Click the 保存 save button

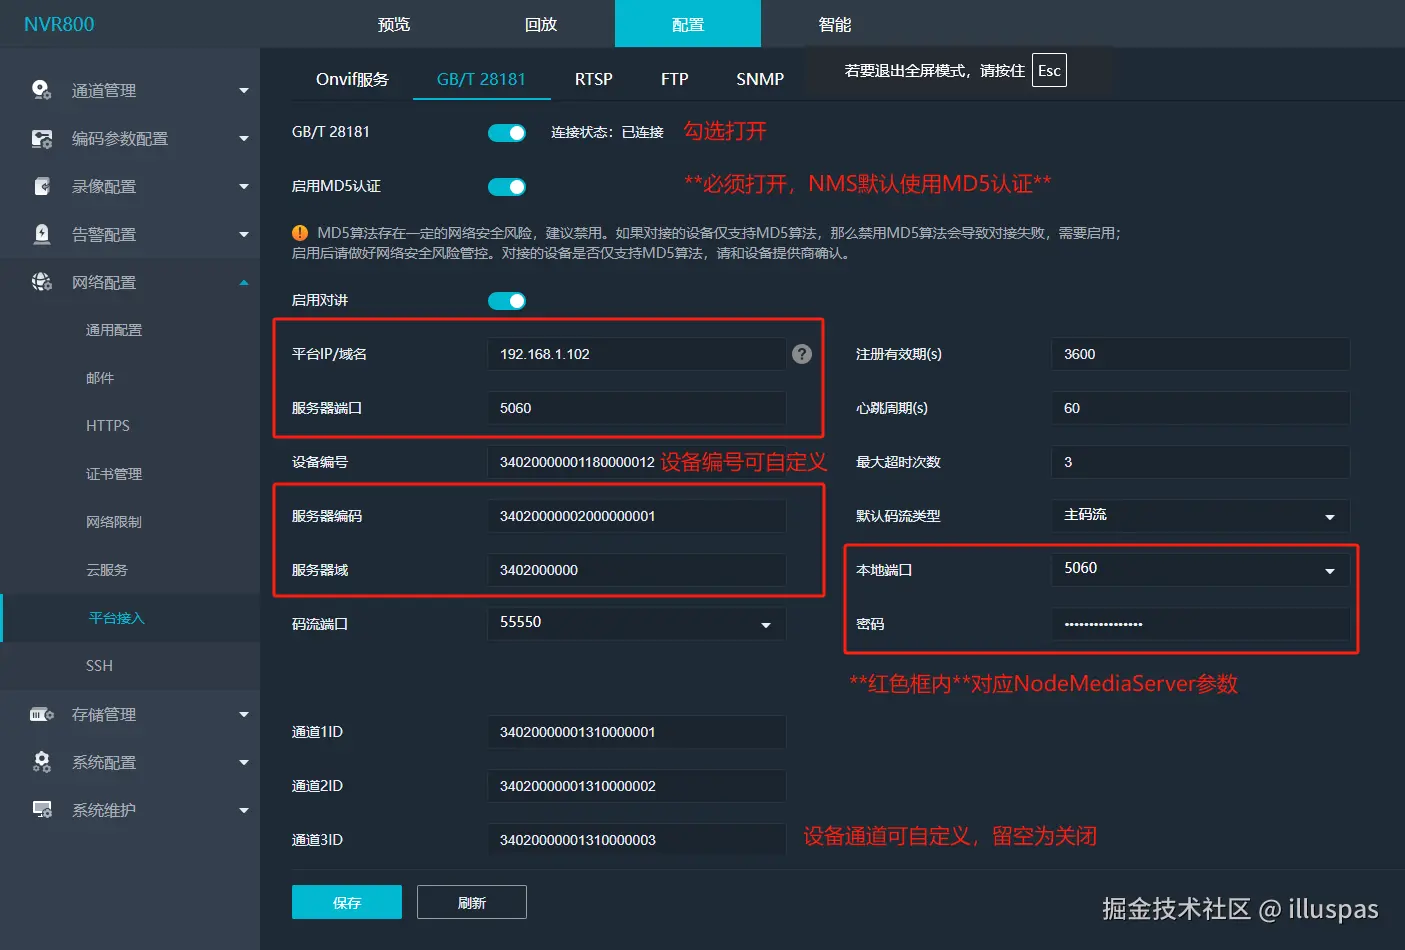346,901
